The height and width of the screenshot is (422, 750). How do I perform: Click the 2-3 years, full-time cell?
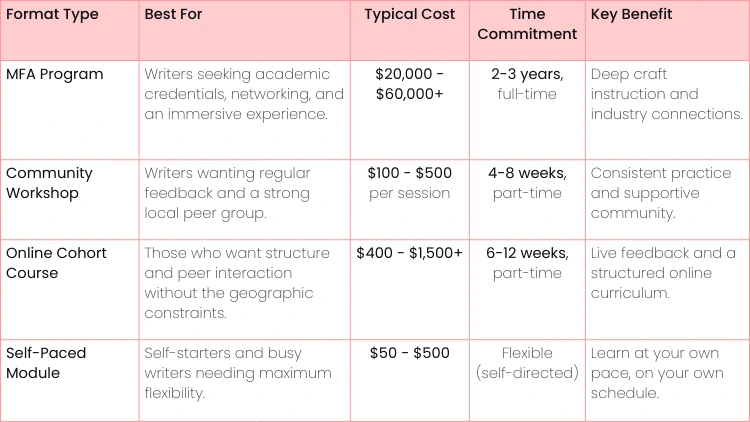coord(527,84)
